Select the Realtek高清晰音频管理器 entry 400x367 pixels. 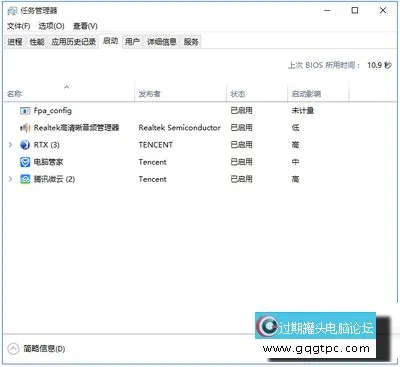[x=76, y=128]
